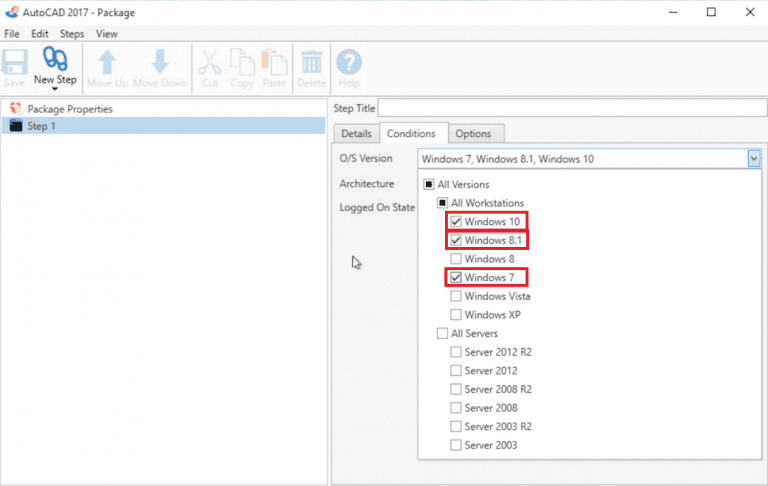
Task: Click the AutoCAD 2017 title bar app icon
Action: click(x=12, y=12)
